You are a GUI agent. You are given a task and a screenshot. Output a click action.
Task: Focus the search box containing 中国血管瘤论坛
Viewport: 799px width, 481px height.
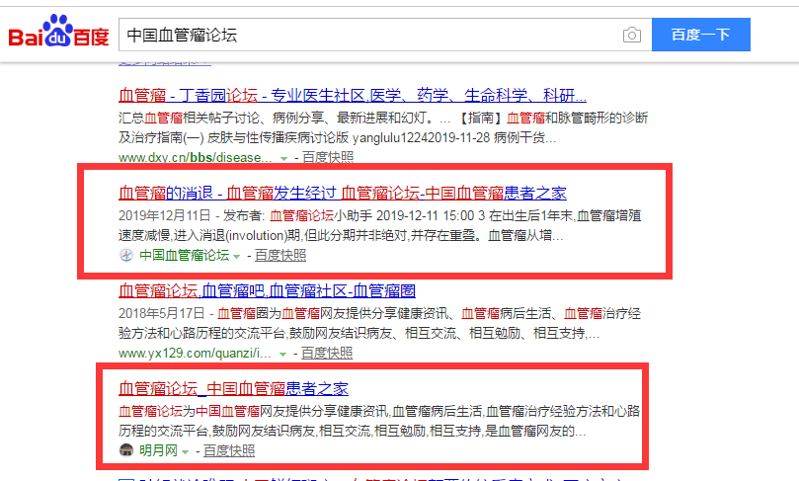tap(385, 35)
